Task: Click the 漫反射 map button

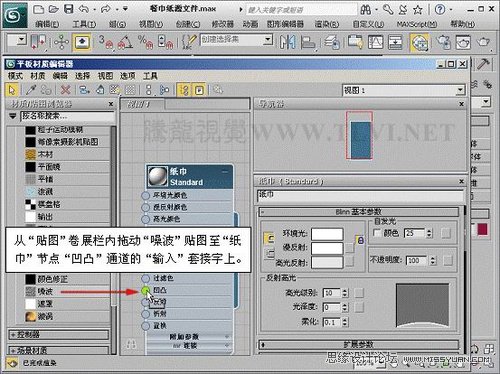Action: click(x=349, y=248)
